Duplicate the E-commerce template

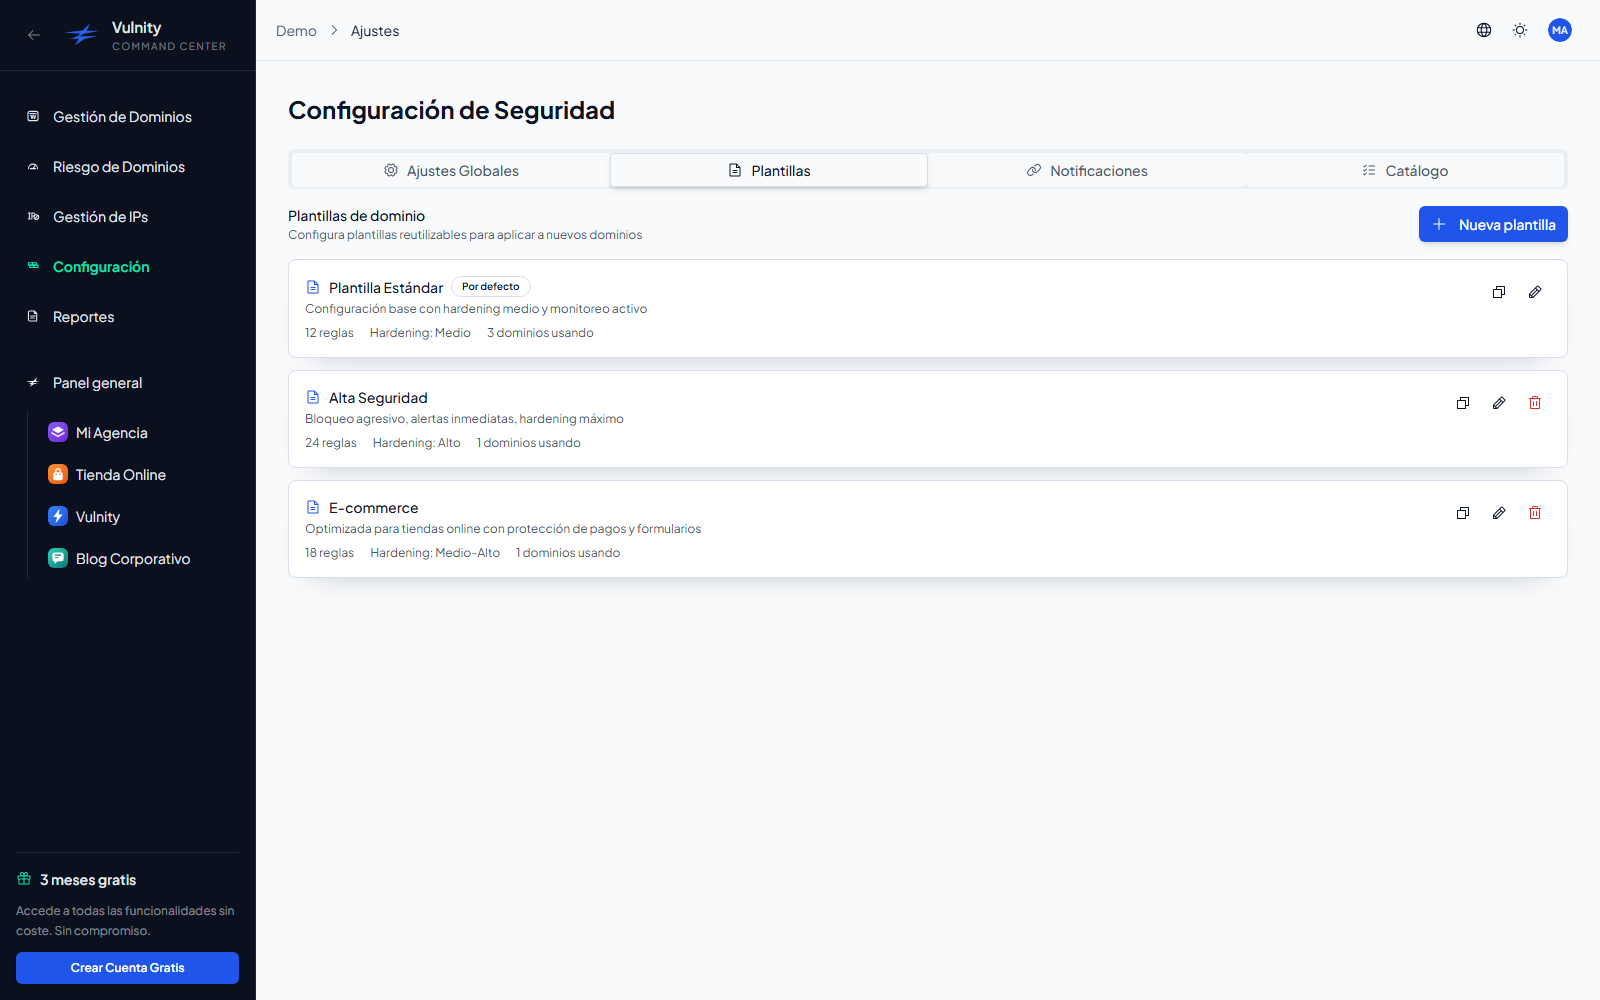point(1463,513)
